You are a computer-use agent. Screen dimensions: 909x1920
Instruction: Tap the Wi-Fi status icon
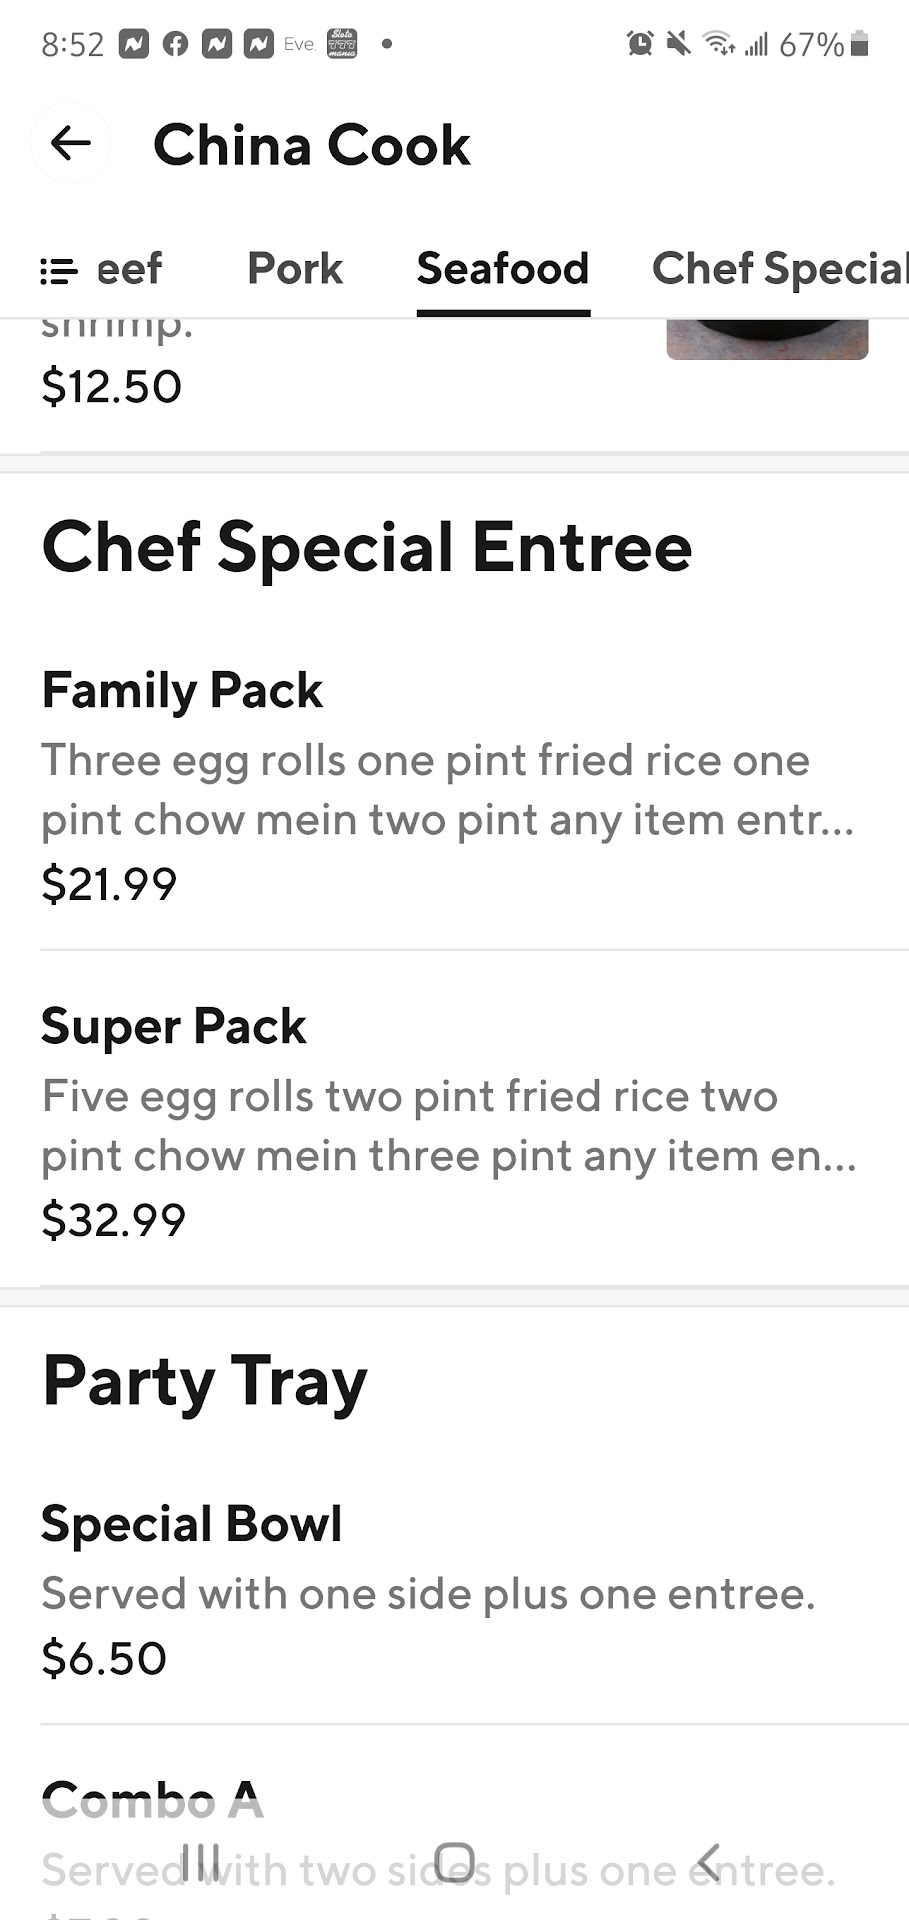(x=718, y=43)
